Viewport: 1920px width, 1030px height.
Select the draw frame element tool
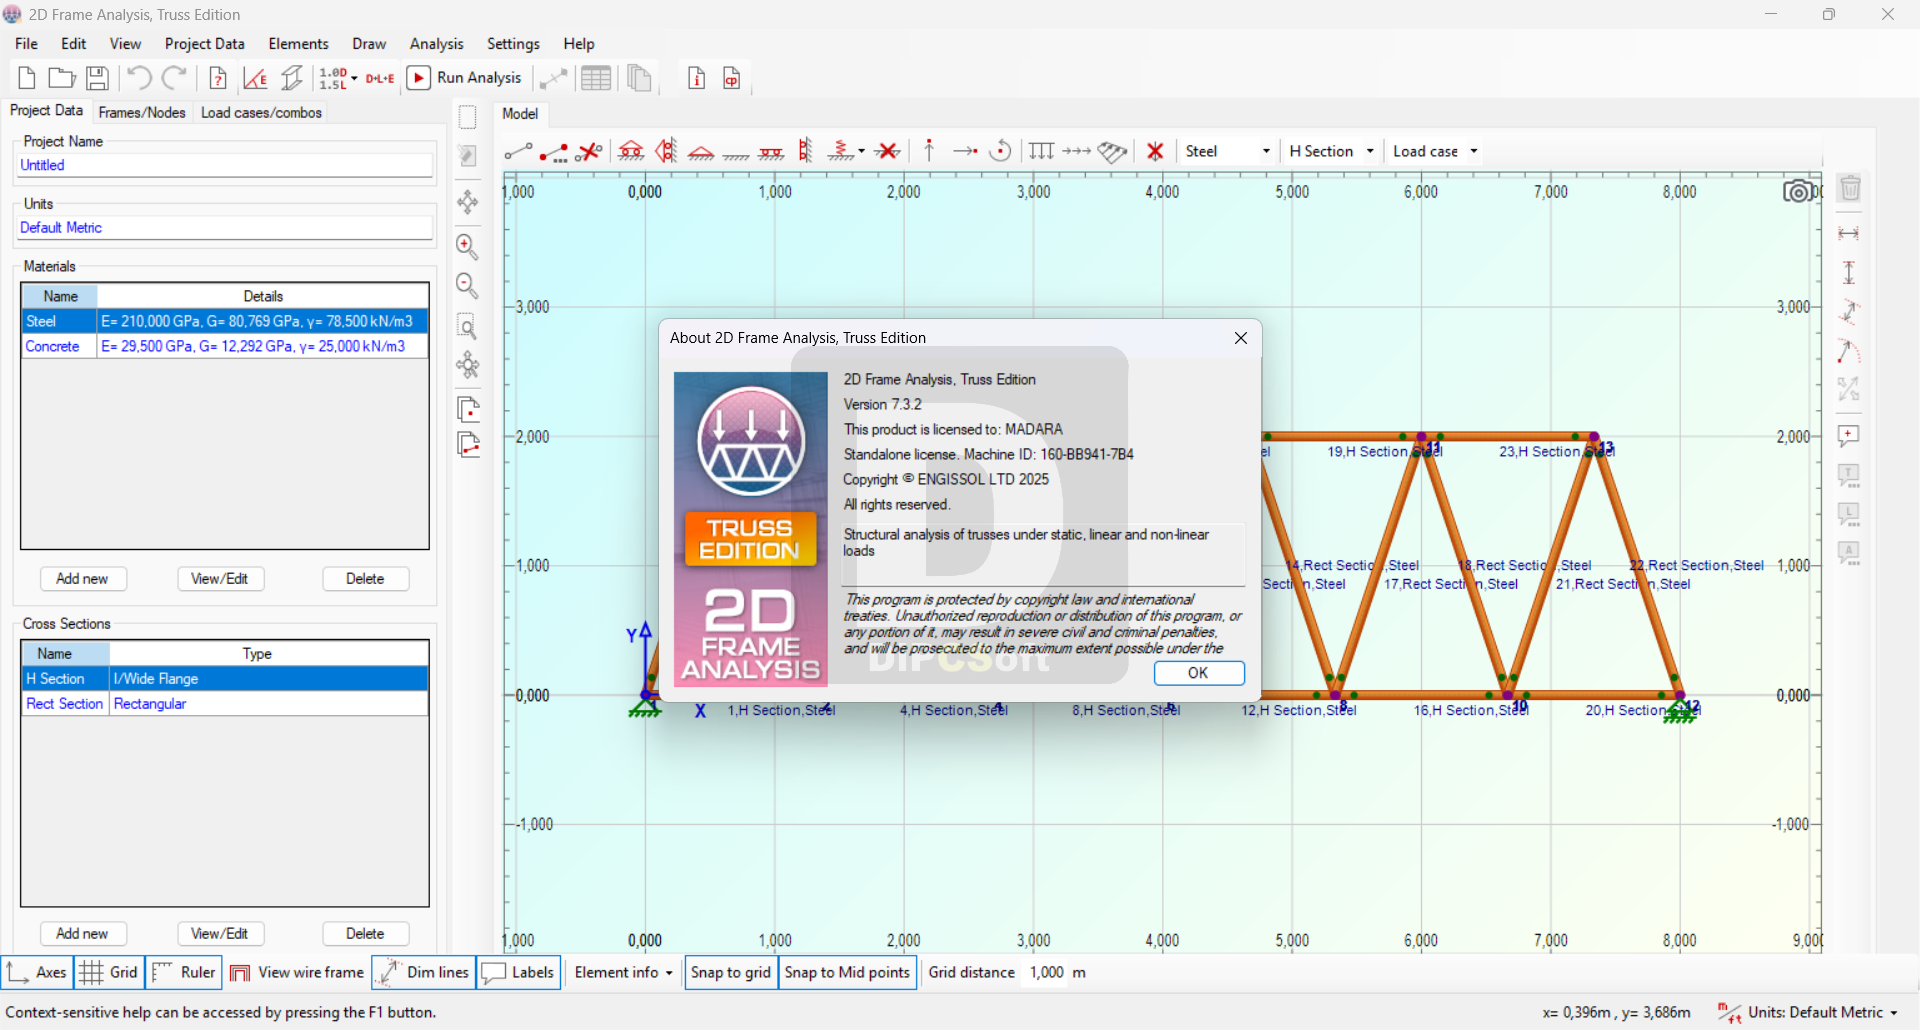click(518, 151)
